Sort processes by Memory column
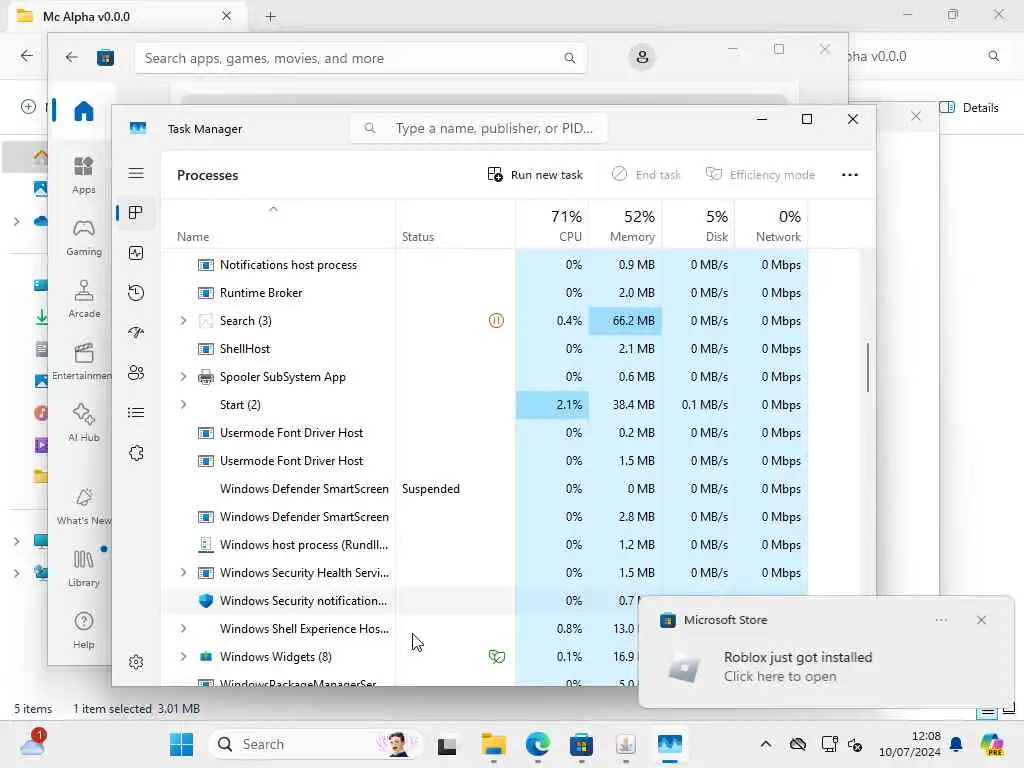The width and height of the screenshot is (1024, 768). tap(626, 225)
